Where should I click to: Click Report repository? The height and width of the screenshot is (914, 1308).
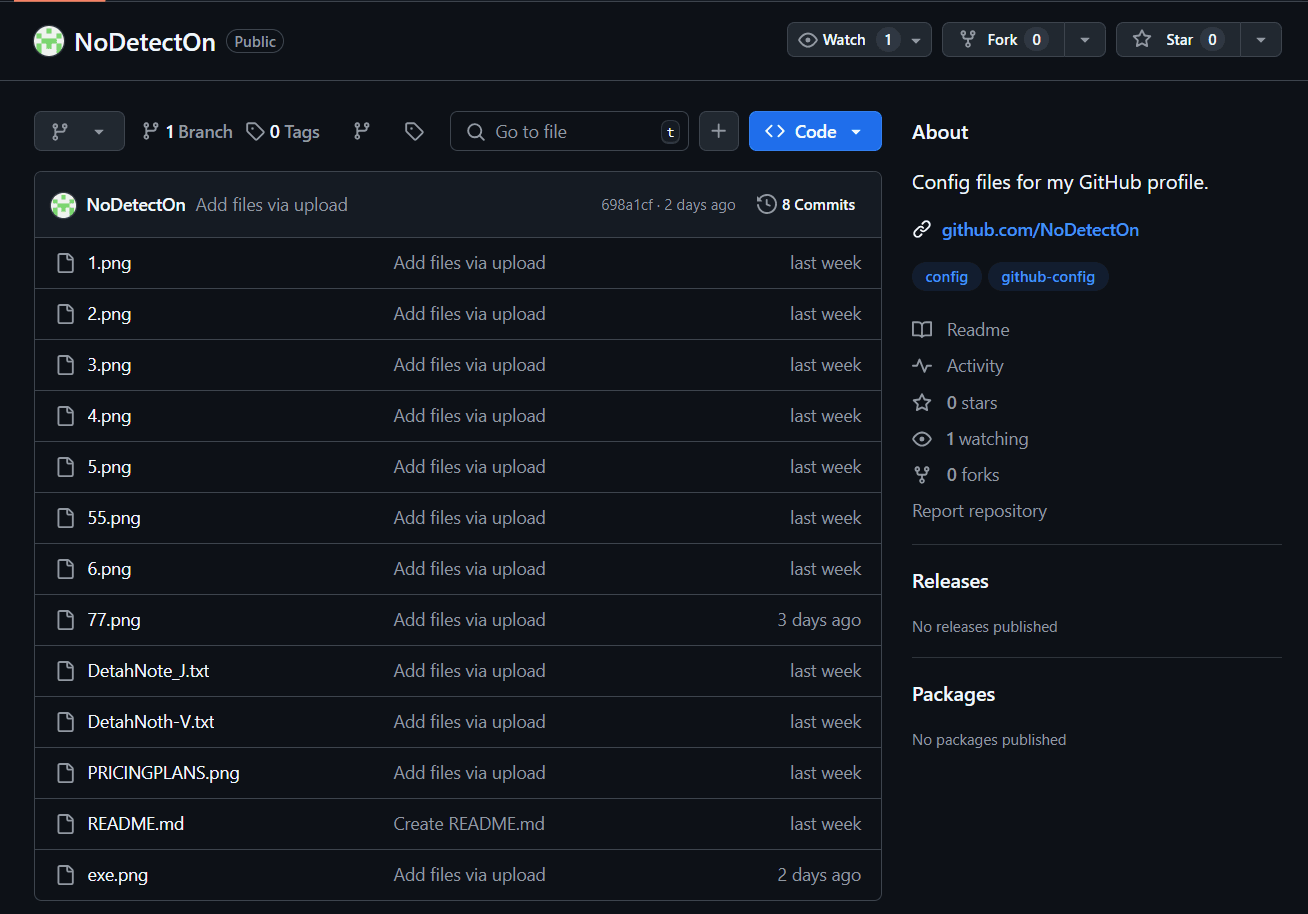979,511
